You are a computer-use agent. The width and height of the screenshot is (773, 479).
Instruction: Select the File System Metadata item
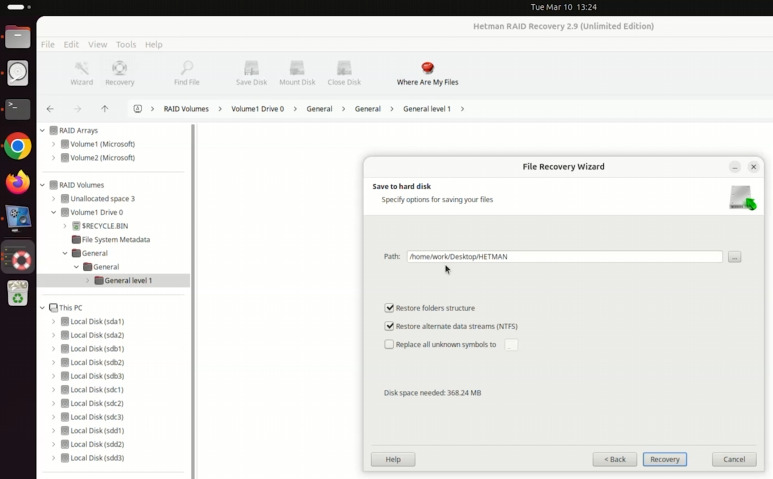point(110,240)
